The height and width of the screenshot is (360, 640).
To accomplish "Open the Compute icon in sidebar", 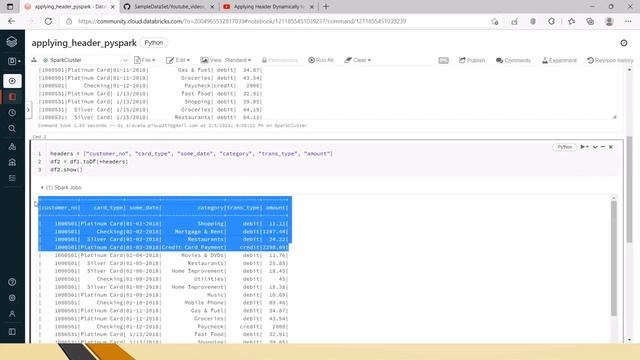I will [x=12, y=162].
